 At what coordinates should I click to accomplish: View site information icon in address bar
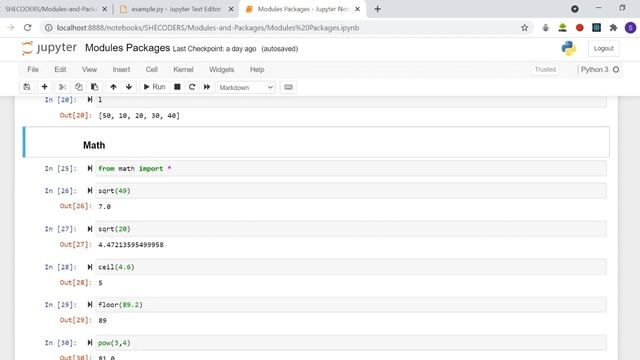(x=49, y=28)
